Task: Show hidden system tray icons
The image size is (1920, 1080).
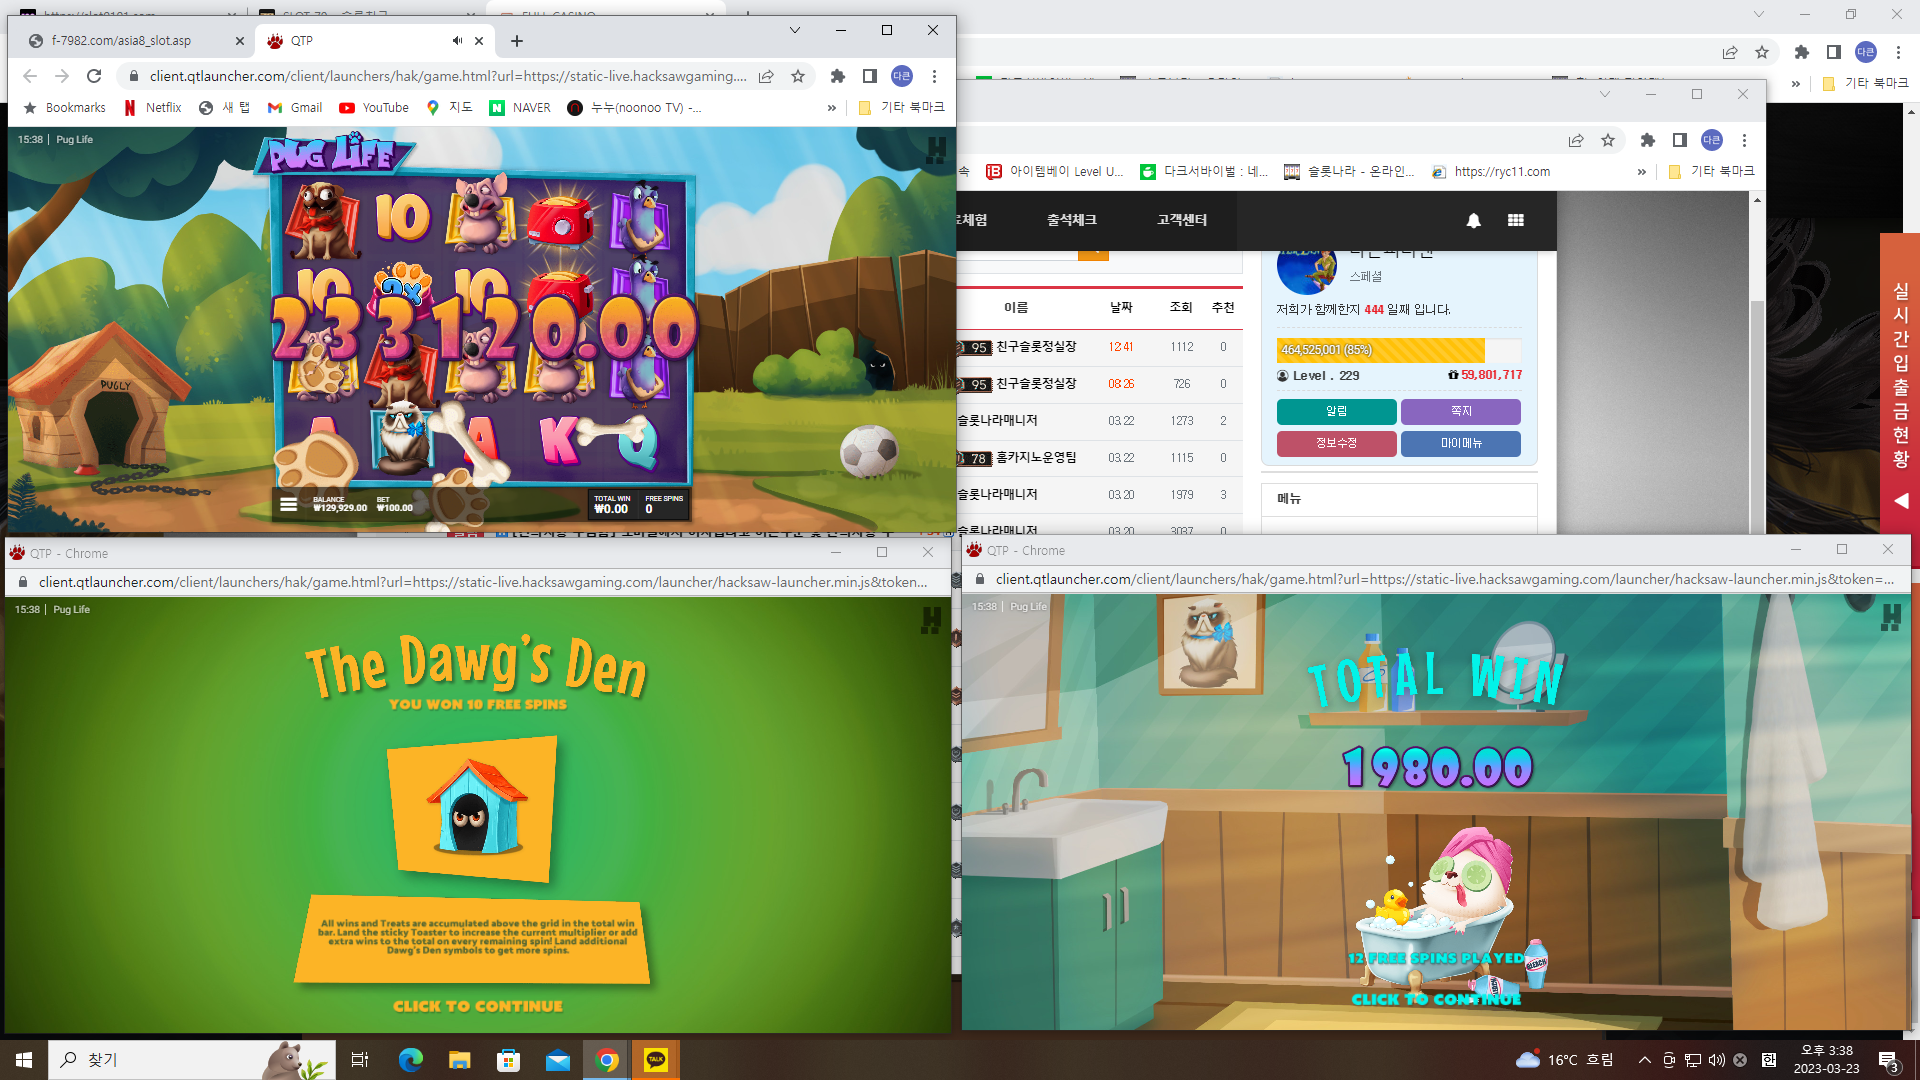Action: [1645, 1060]
